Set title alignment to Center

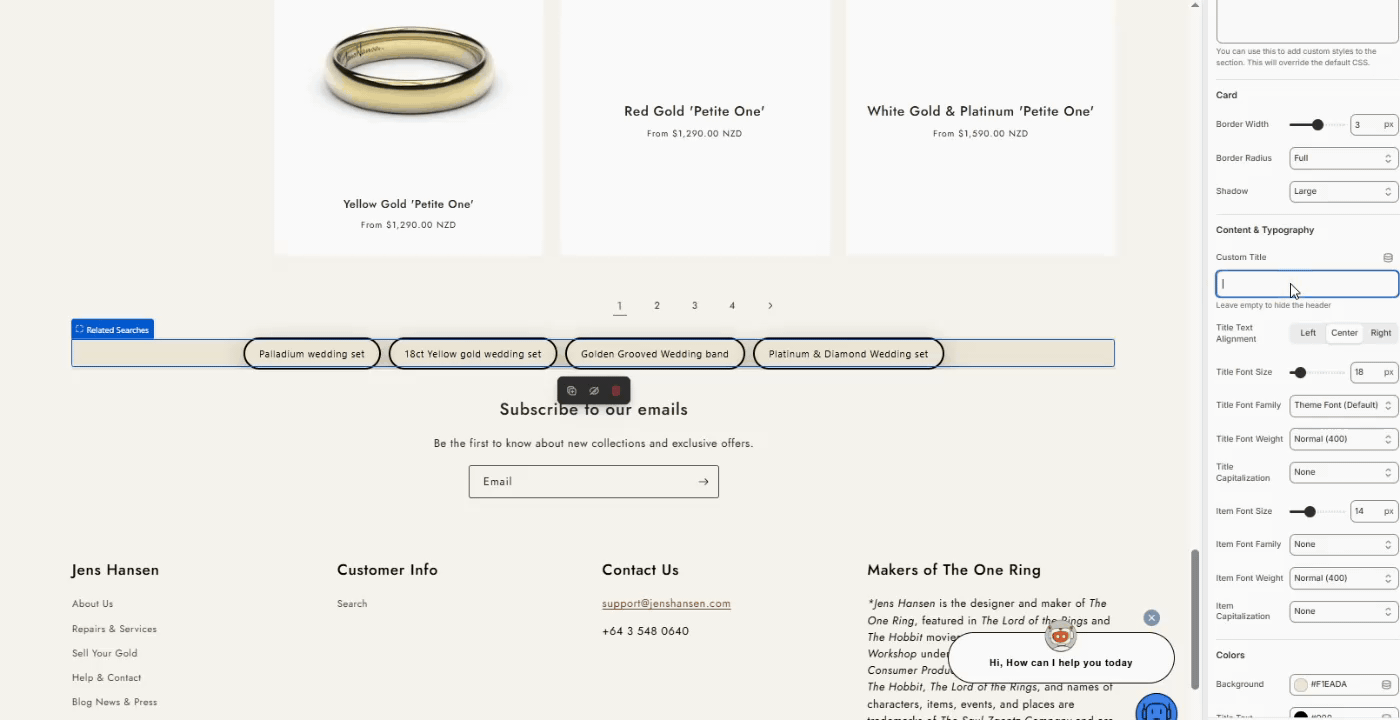[x=1344, y=333]
